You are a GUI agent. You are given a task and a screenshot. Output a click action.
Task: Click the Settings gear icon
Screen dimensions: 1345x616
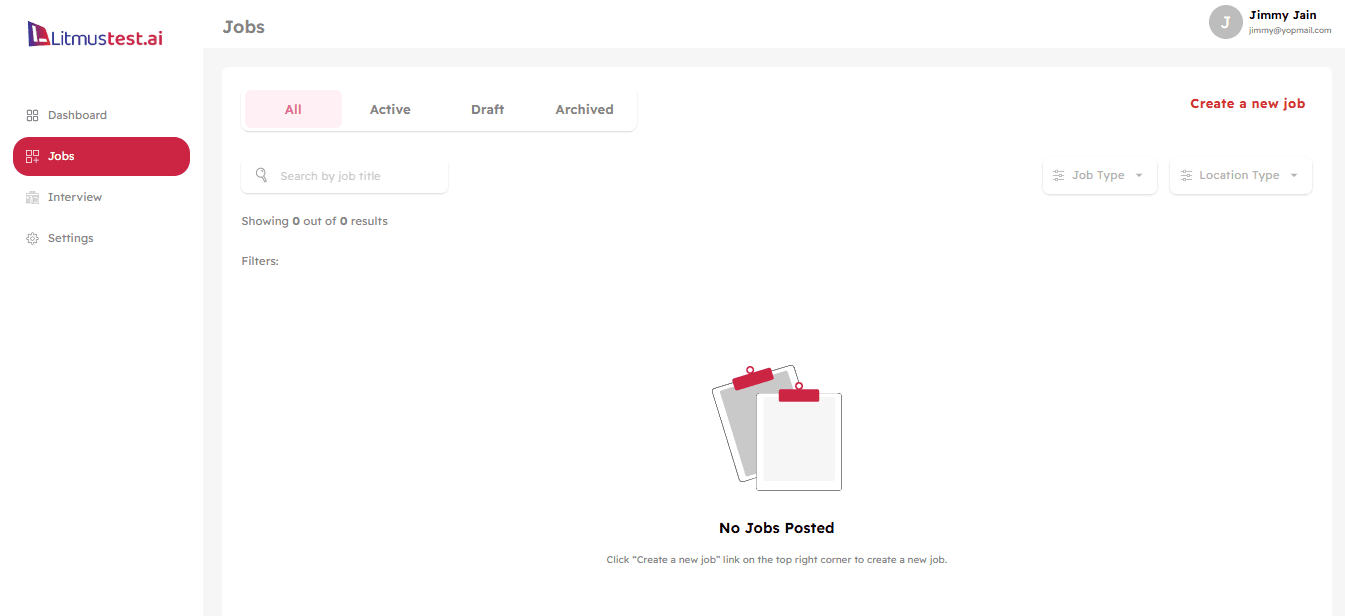[32, 238]
